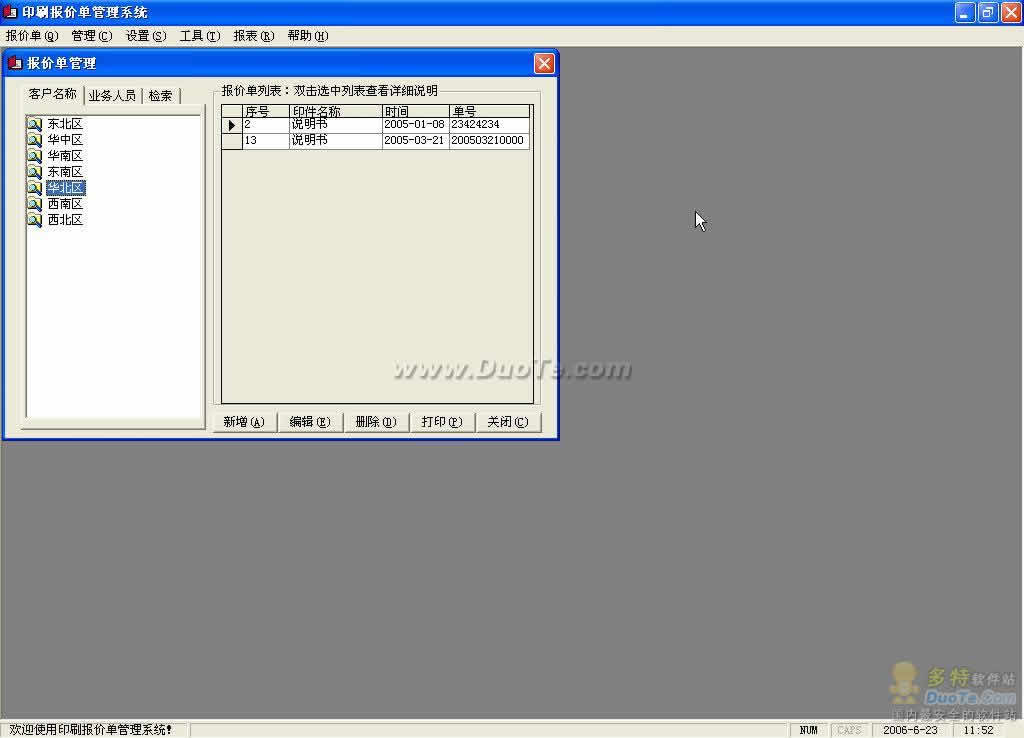This screenshot has width=1024, height=738.
Task: Click the 序号 cell showing 2
Action: pos(266,125)
